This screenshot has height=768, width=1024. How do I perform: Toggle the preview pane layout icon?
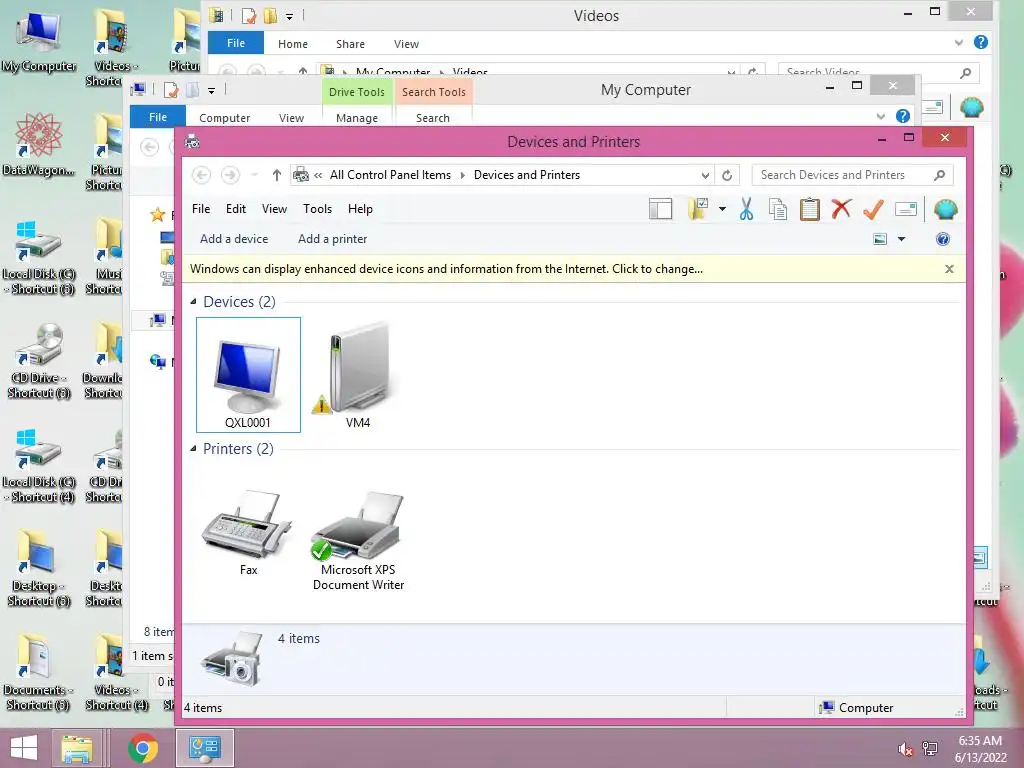click(x=660, y=209)
